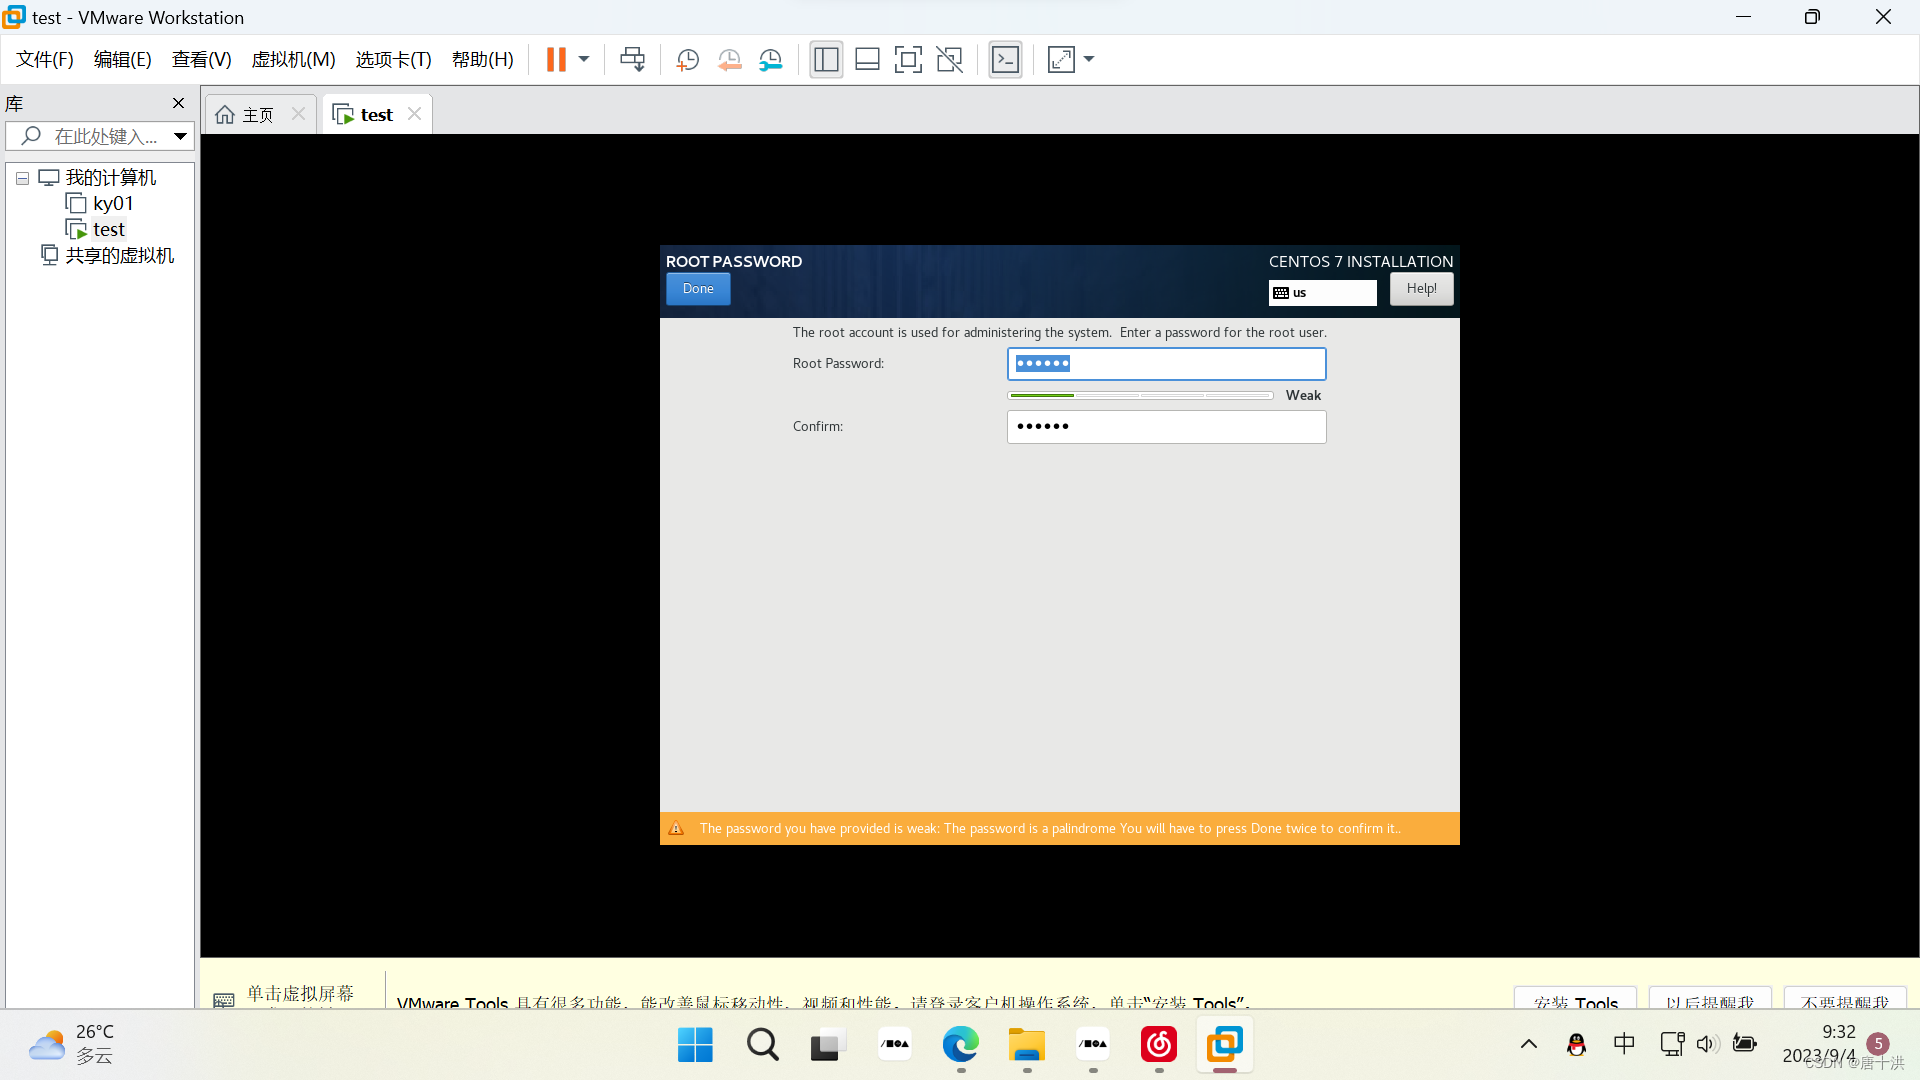Open the 虚拟机(M) menu
The width and height of the screenshot is (1920, 1080).
click(293, 60)
